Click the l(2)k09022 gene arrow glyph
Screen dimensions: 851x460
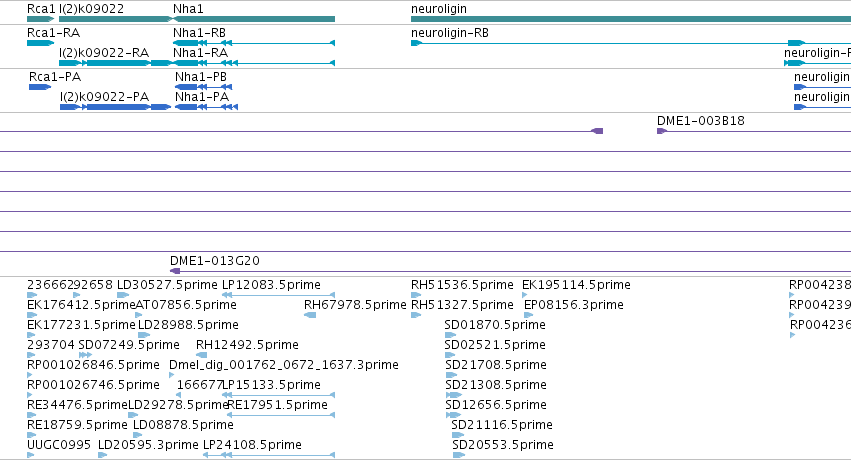click(x=116, y=19)
